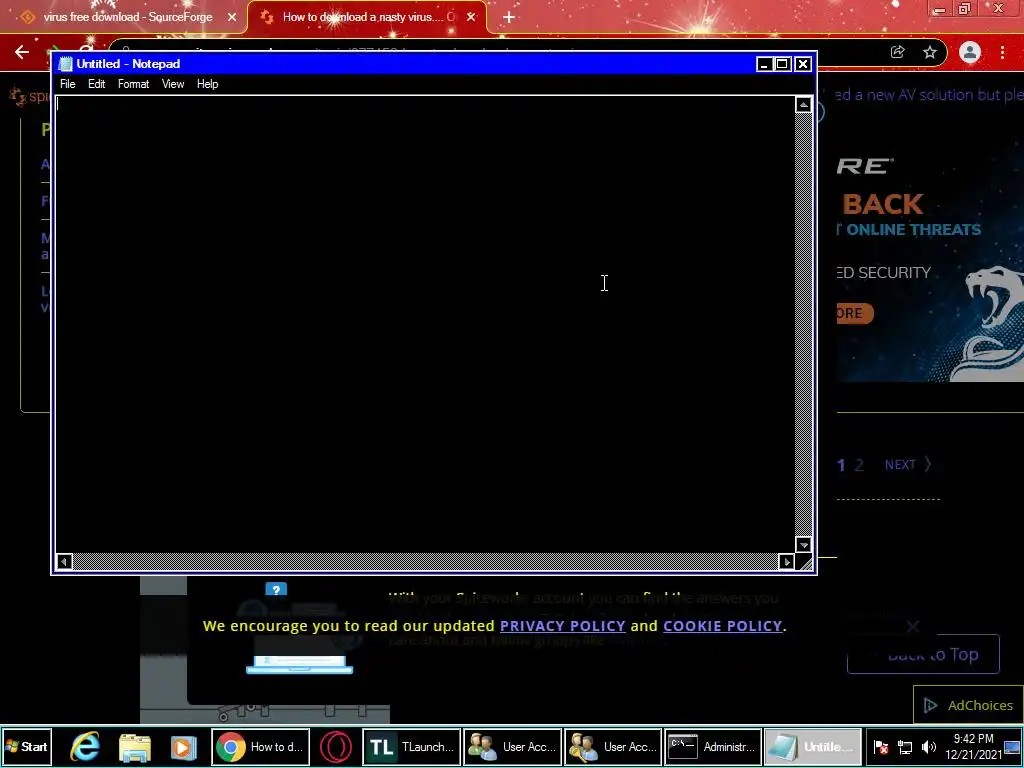1024x768 pixels.
Task: Click Notepad vertical scrollbar down arrow
Action: (x=803, y=545)
